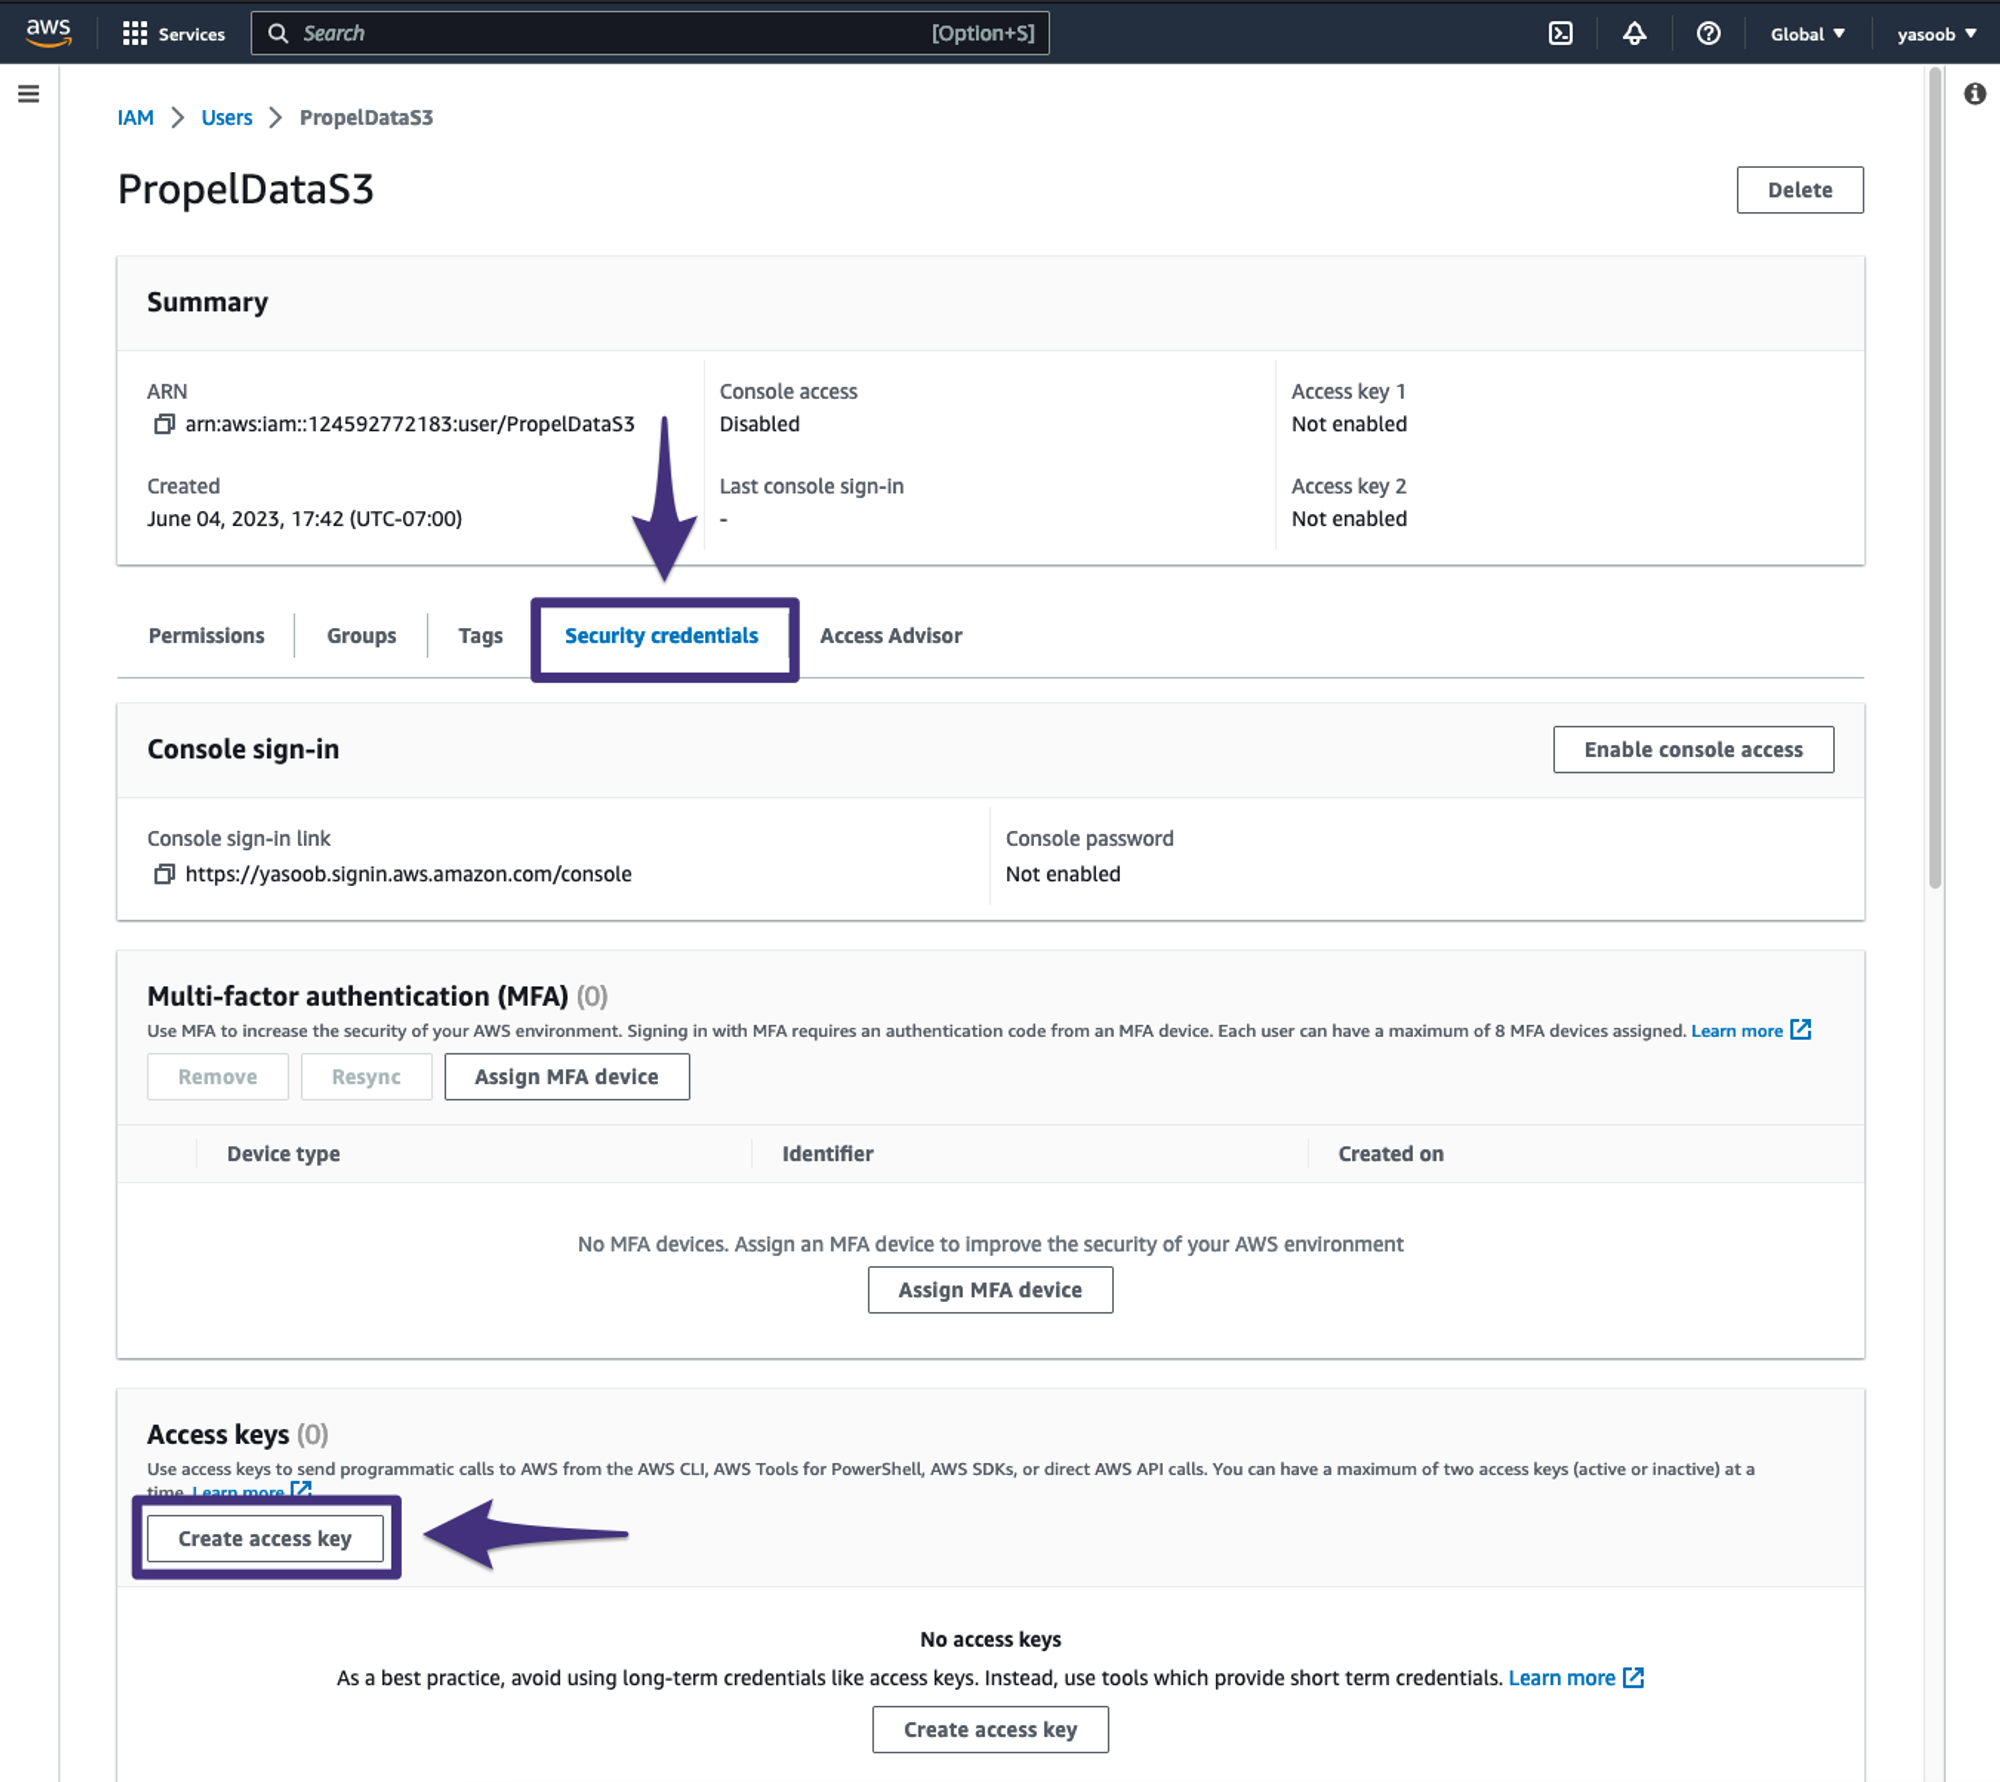Image resolution: width=2000 pixels, height=1782 pixels.
Task: Click the page vertical scrollbar
Action: (1935, 480)
